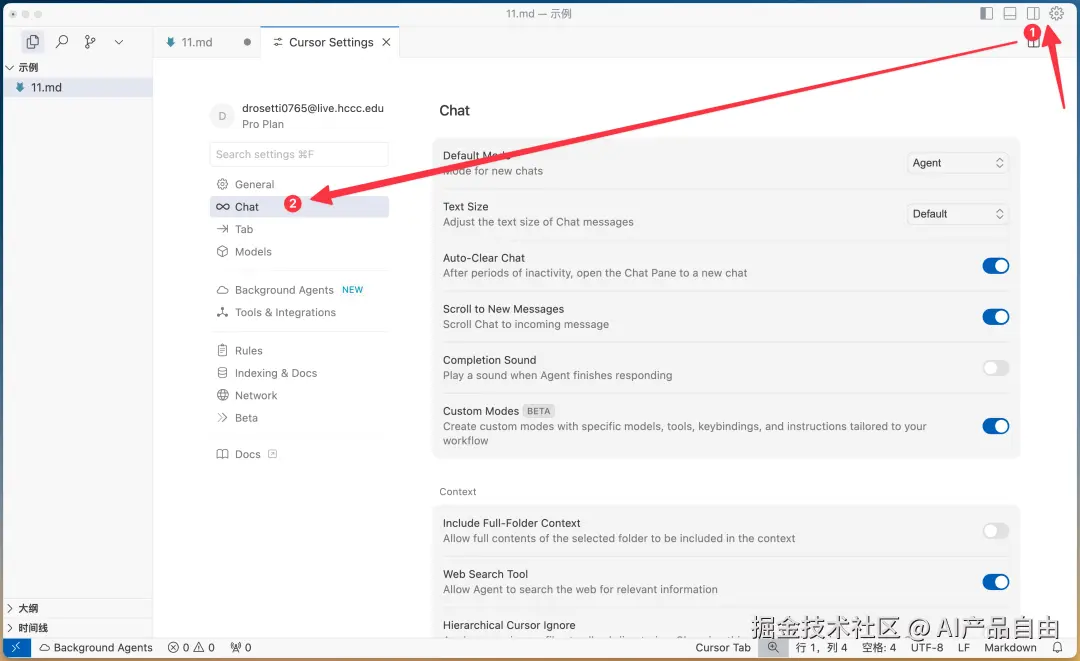Screen dimensions: 1080x661
Task: Enable the Completion Sound toggle
Action: click(995, 368)
